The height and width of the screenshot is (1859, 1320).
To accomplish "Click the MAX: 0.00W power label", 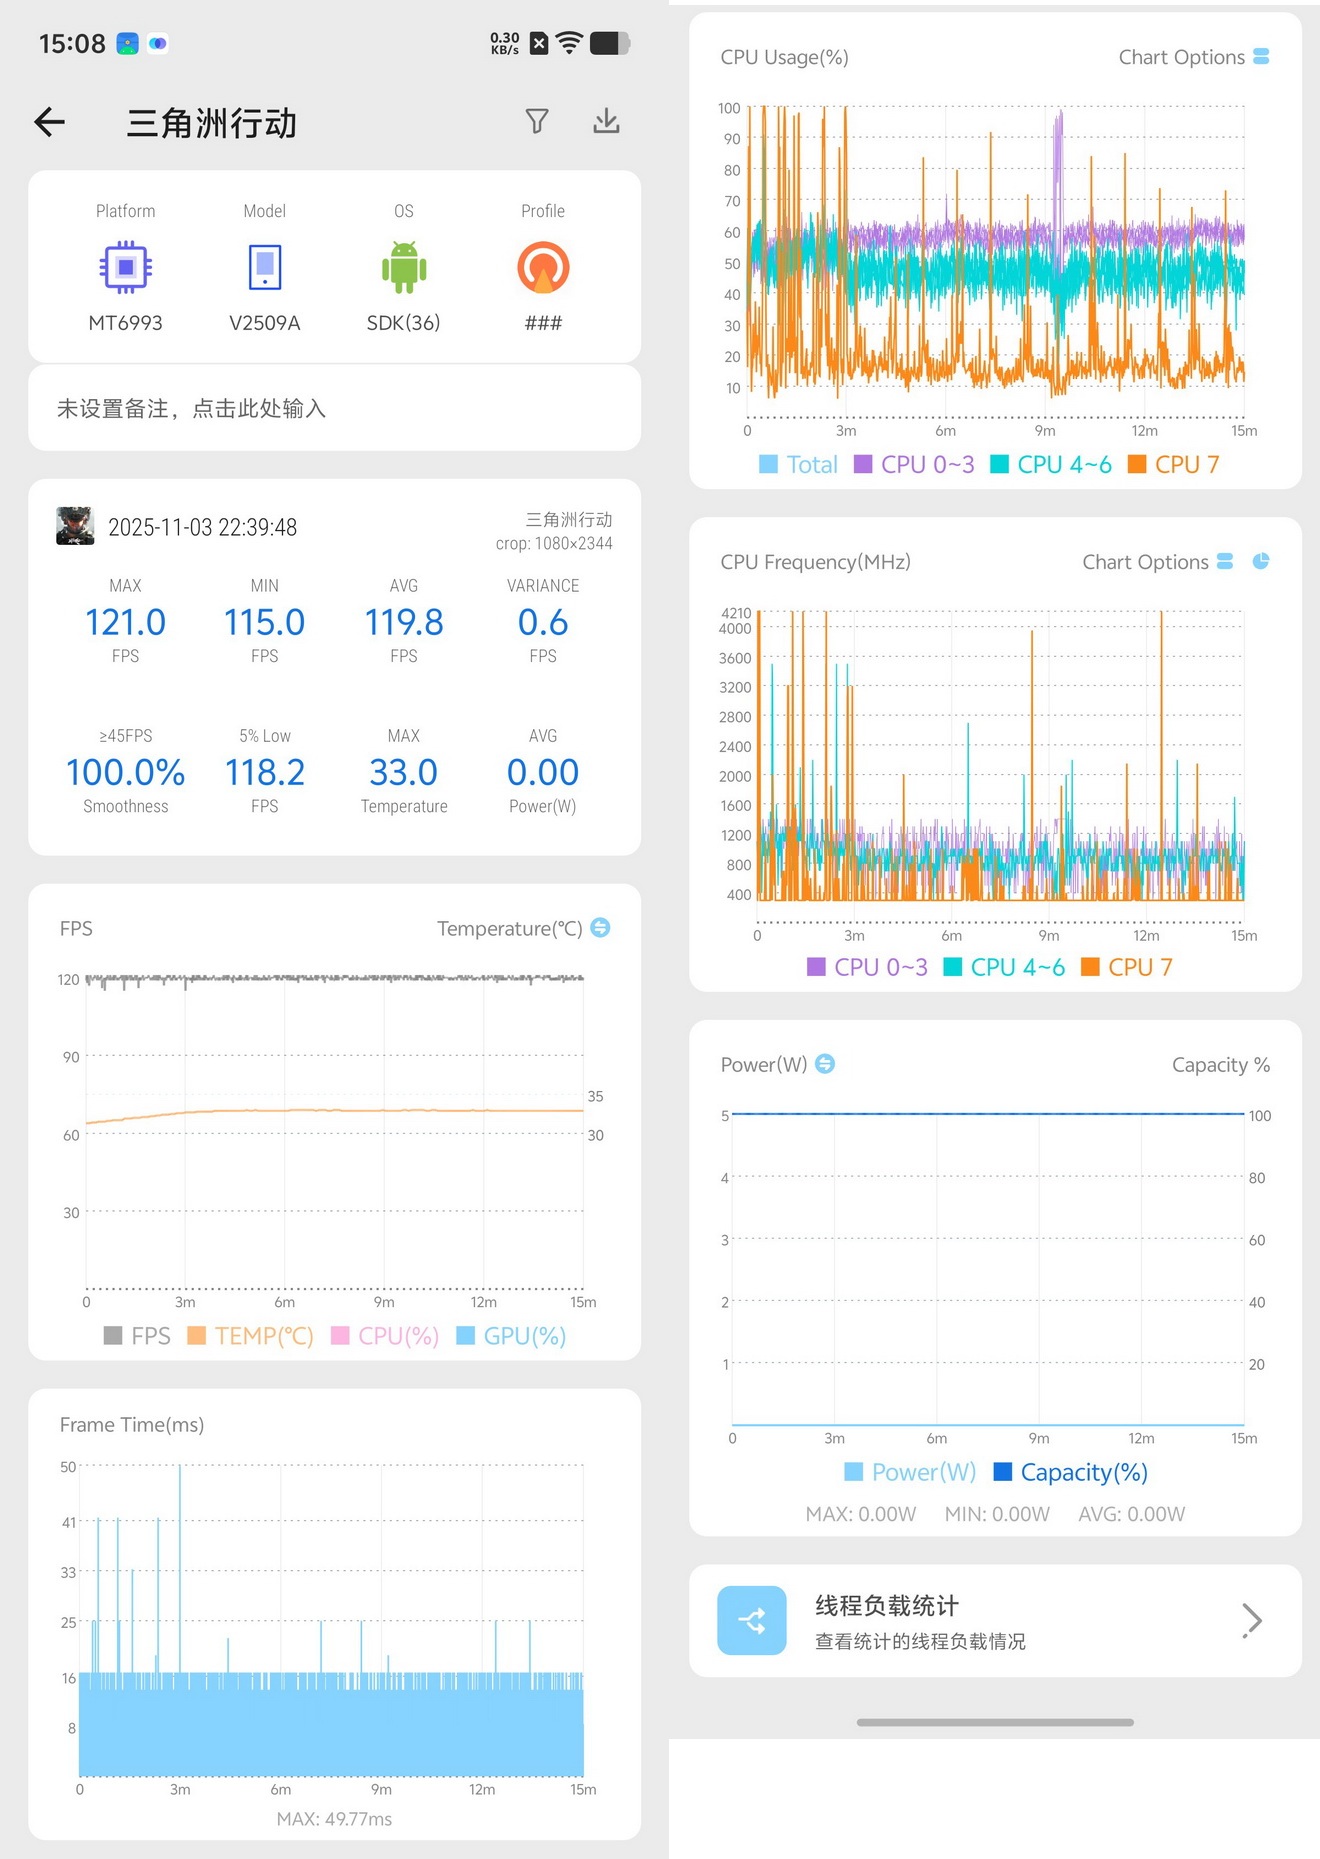I will point(861,1514).
